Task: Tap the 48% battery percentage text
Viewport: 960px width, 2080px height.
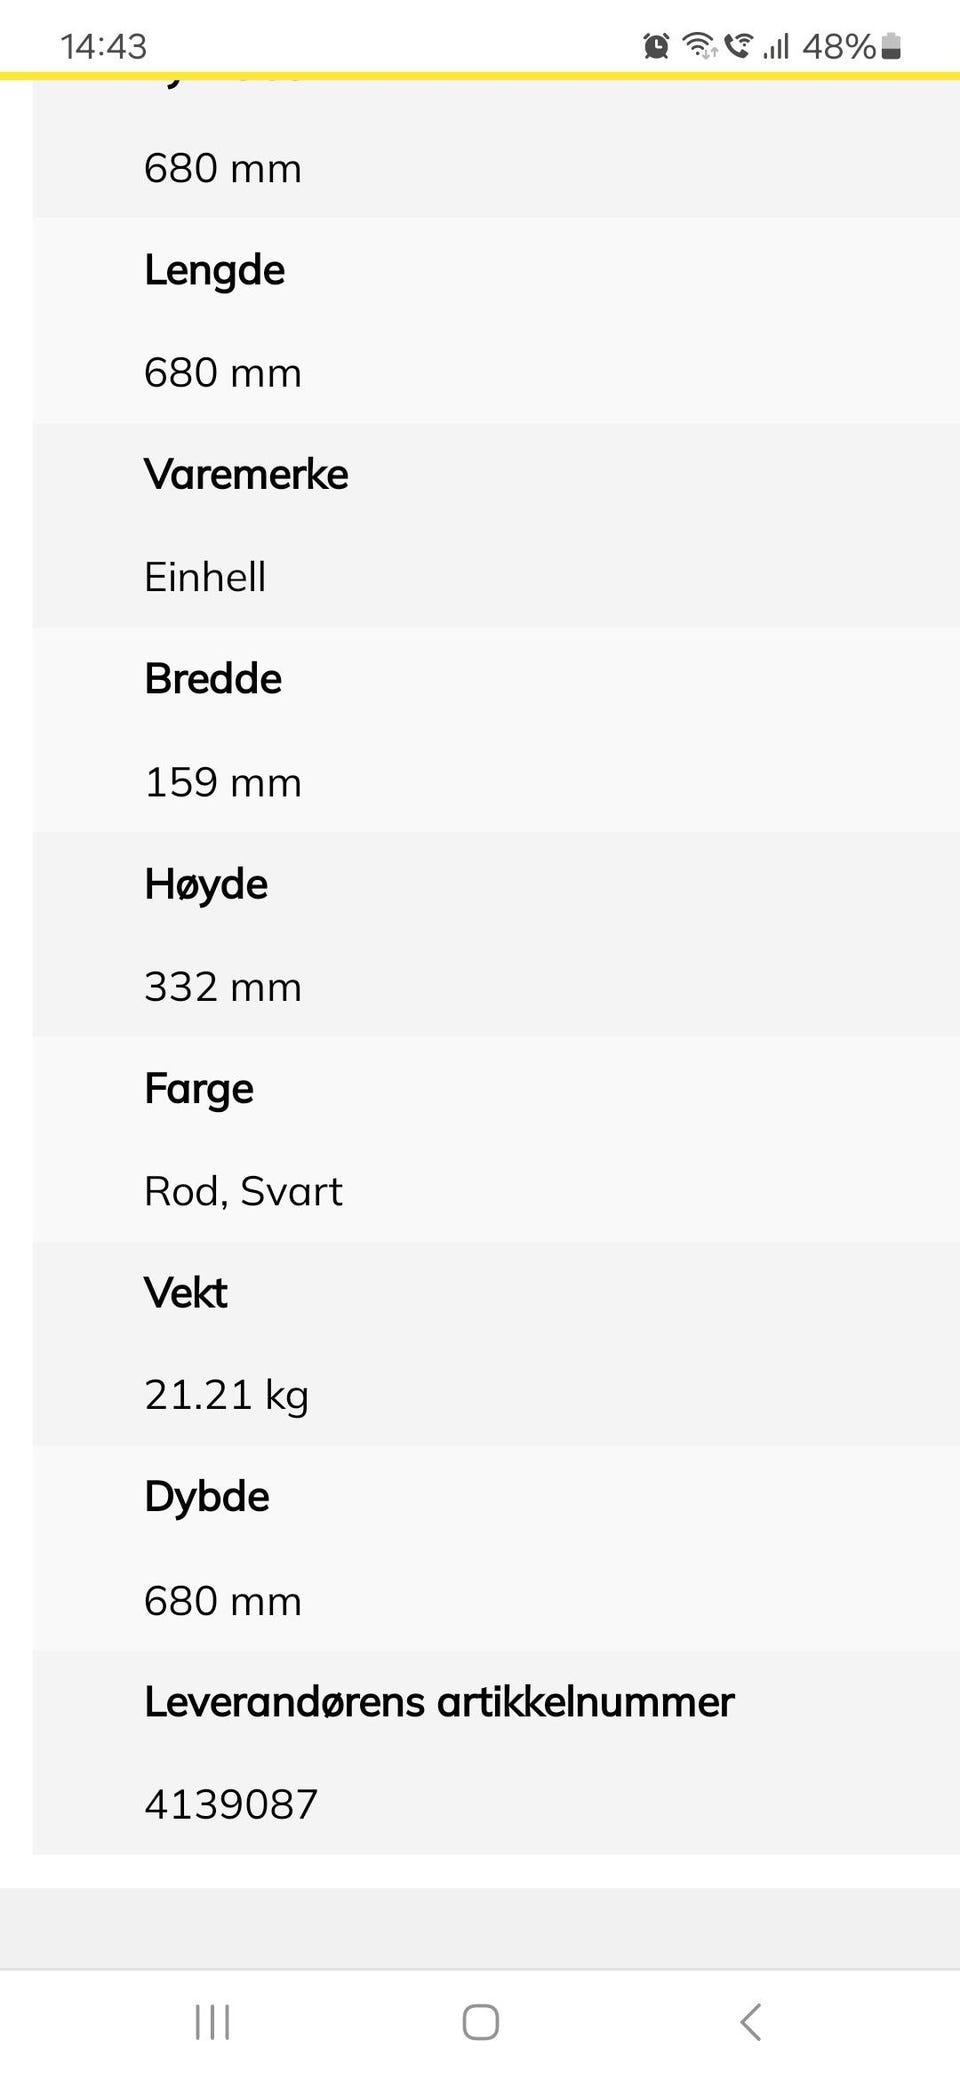Action: [839, 46]
